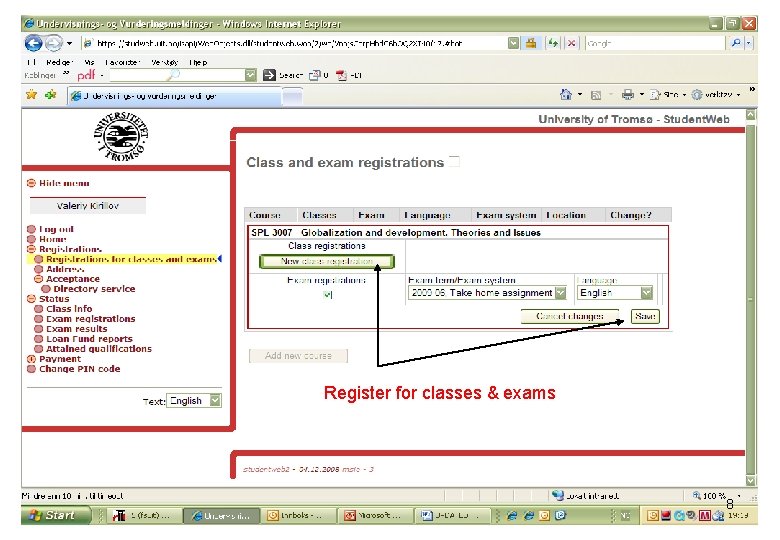
Task: Open the Hjelp menu
Action: pyautogui.click(x=198, y=62)
